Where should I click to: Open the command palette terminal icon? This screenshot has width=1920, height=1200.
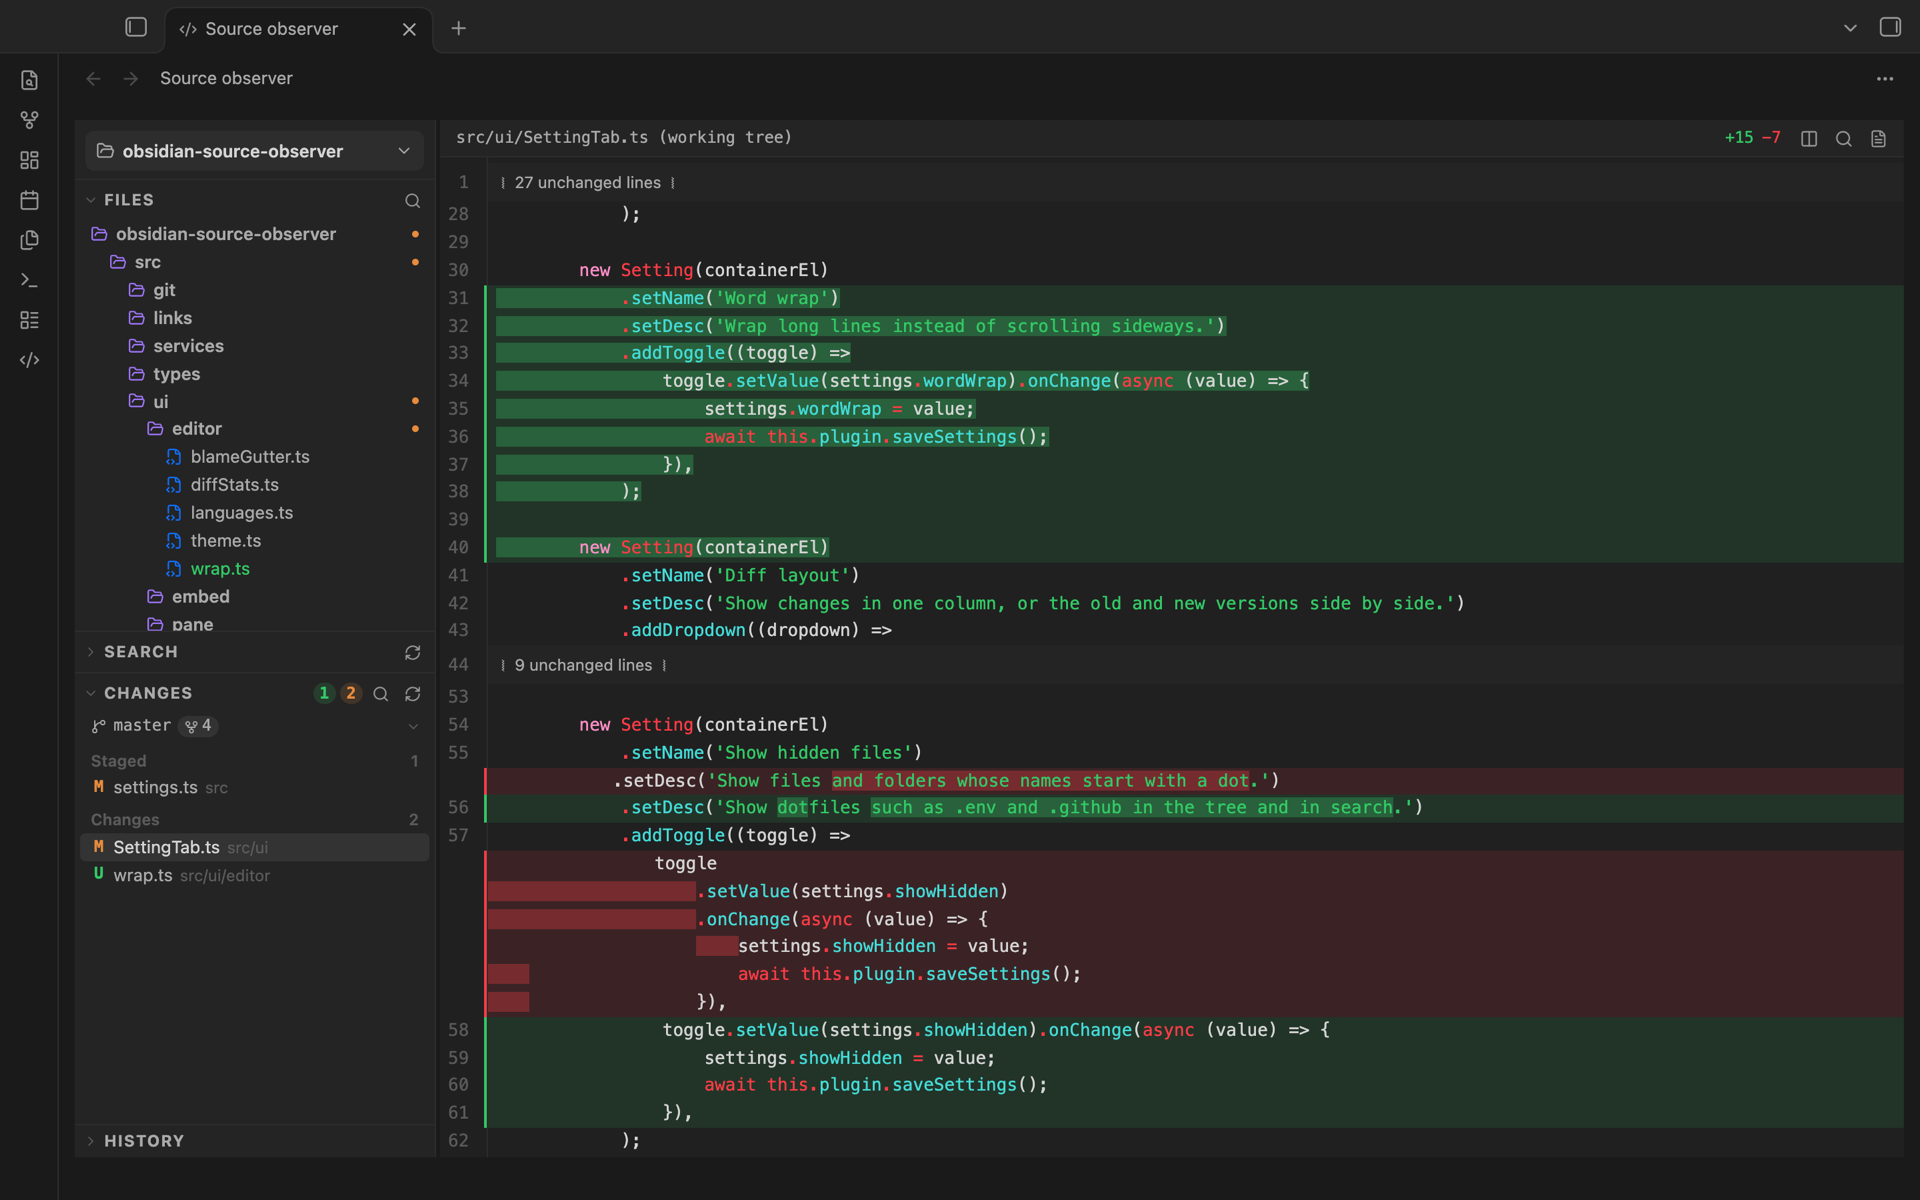pyautogui.click(x=29, y=280)
